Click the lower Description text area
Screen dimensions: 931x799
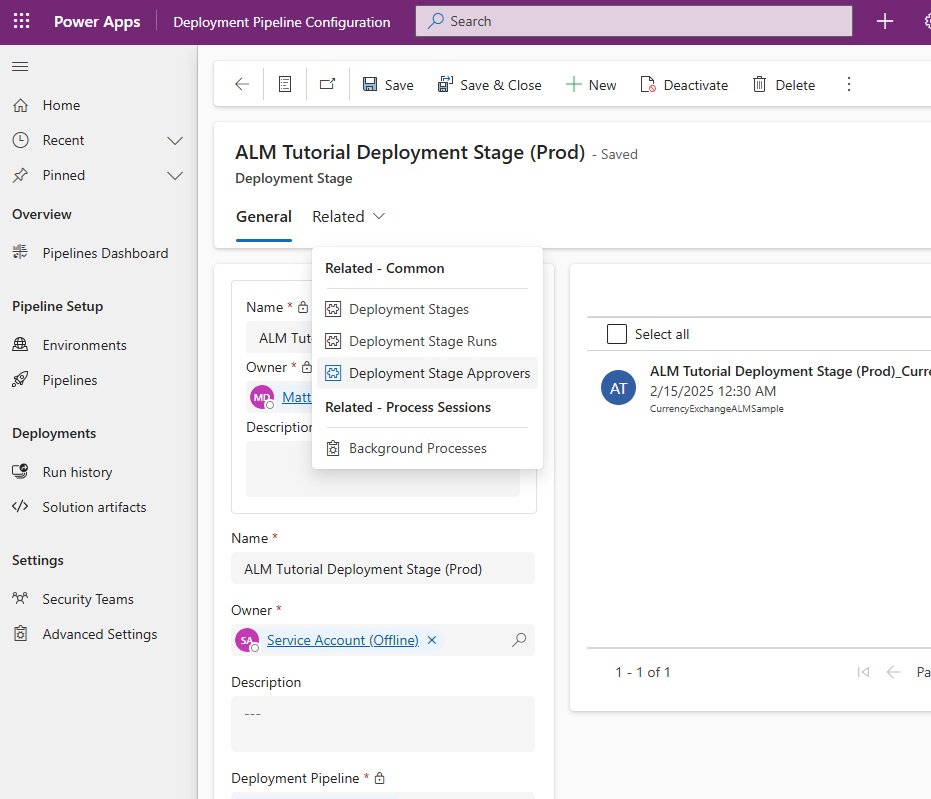pyautogui.click(x=383, y=724)
